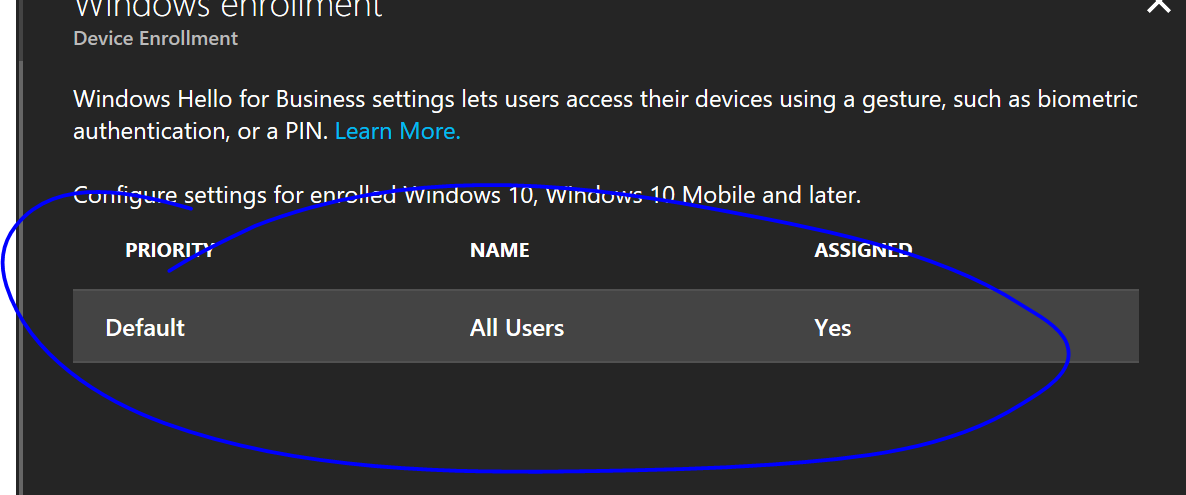
Task: Sort by the NAME column header
Action: tap(499, 250)
